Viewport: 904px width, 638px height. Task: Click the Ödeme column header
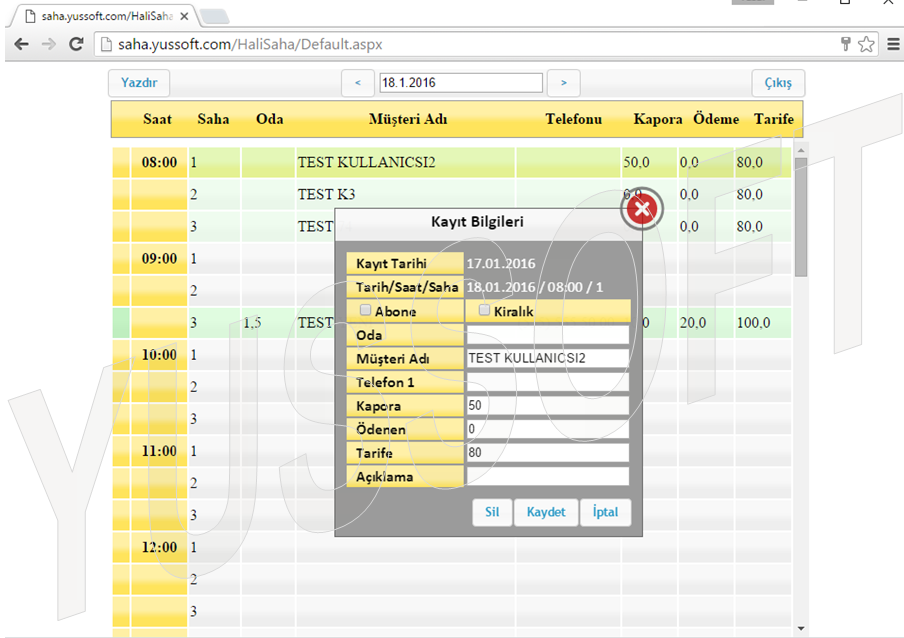pyautogui.click(x=716, y=119)
